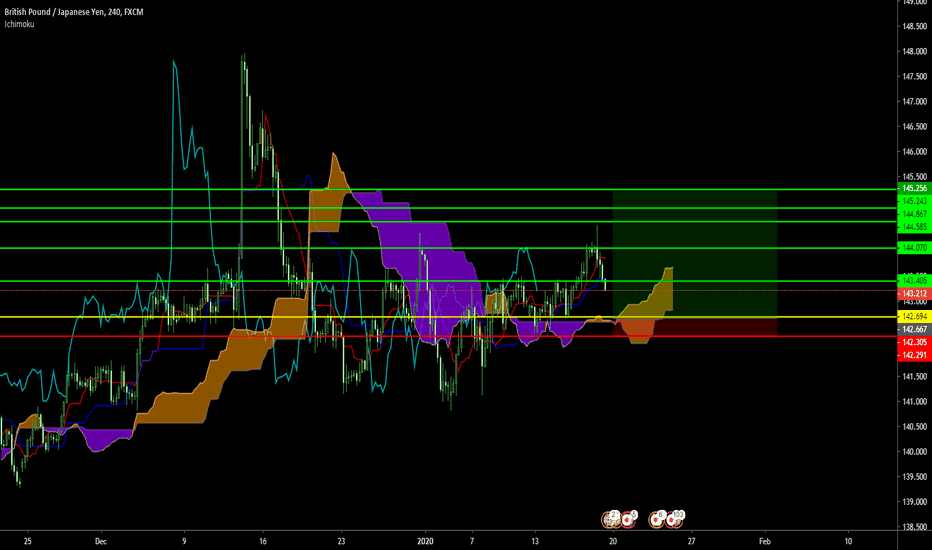
Task: Select the red 142.305 price label
Action: click(913, 341)
